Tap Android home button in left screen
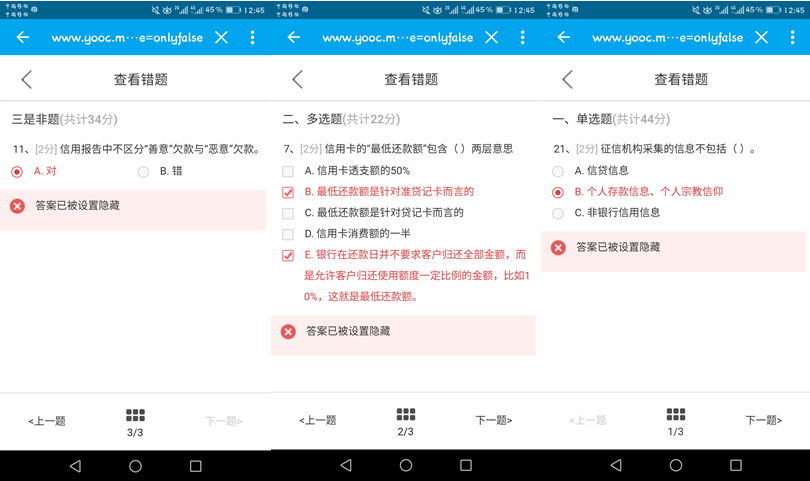810x481 pixels. (x=135, y=466)
